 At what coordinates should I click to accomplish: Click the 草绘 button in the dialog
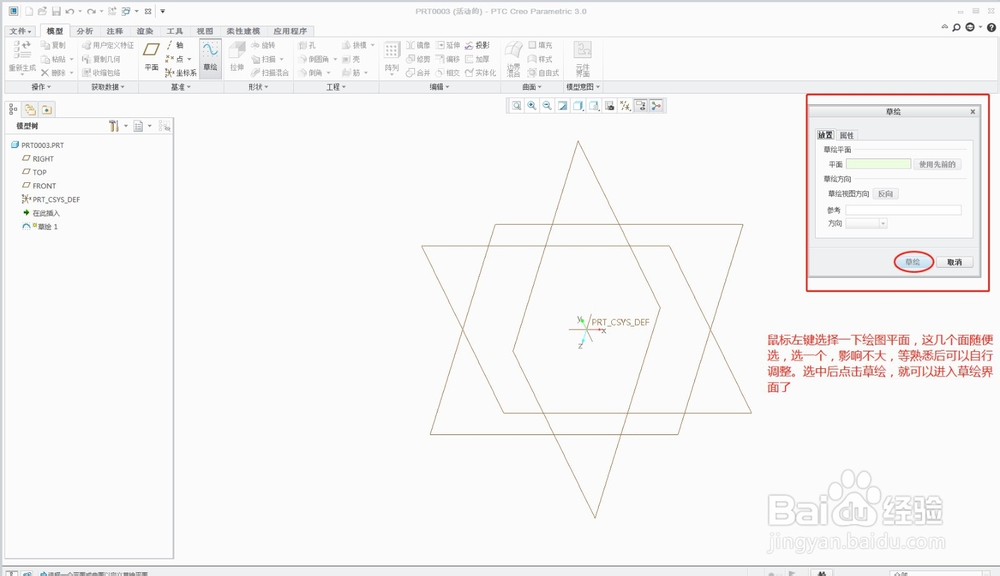[912, 262]
